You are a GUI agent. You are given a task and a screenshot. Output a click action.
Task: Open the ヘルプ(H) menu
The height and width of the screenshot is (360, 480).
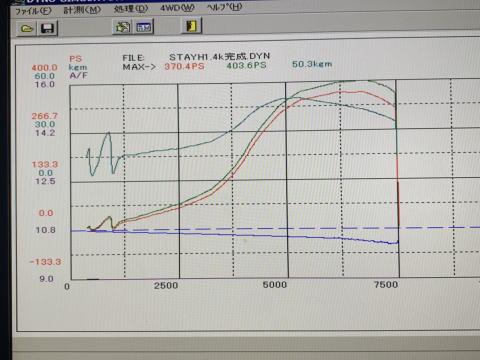click(224, 7)
